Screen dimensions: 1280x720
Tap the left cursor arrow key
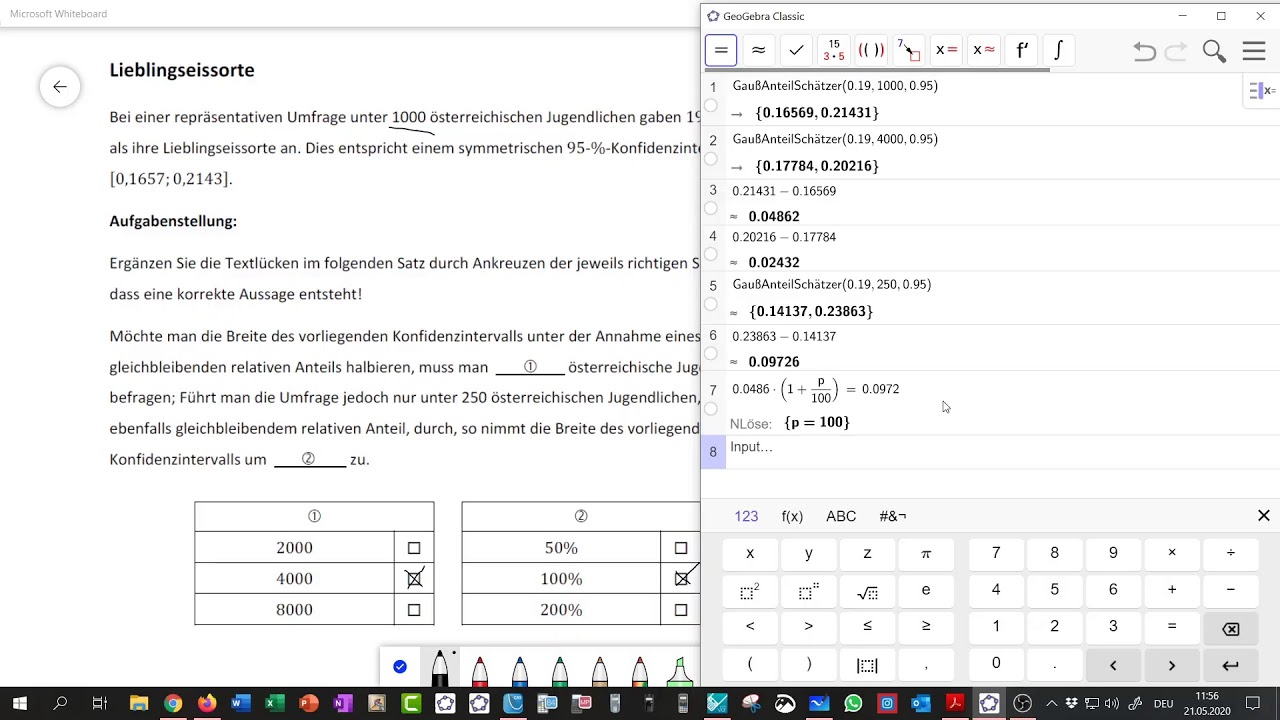tap(1113, 665)
